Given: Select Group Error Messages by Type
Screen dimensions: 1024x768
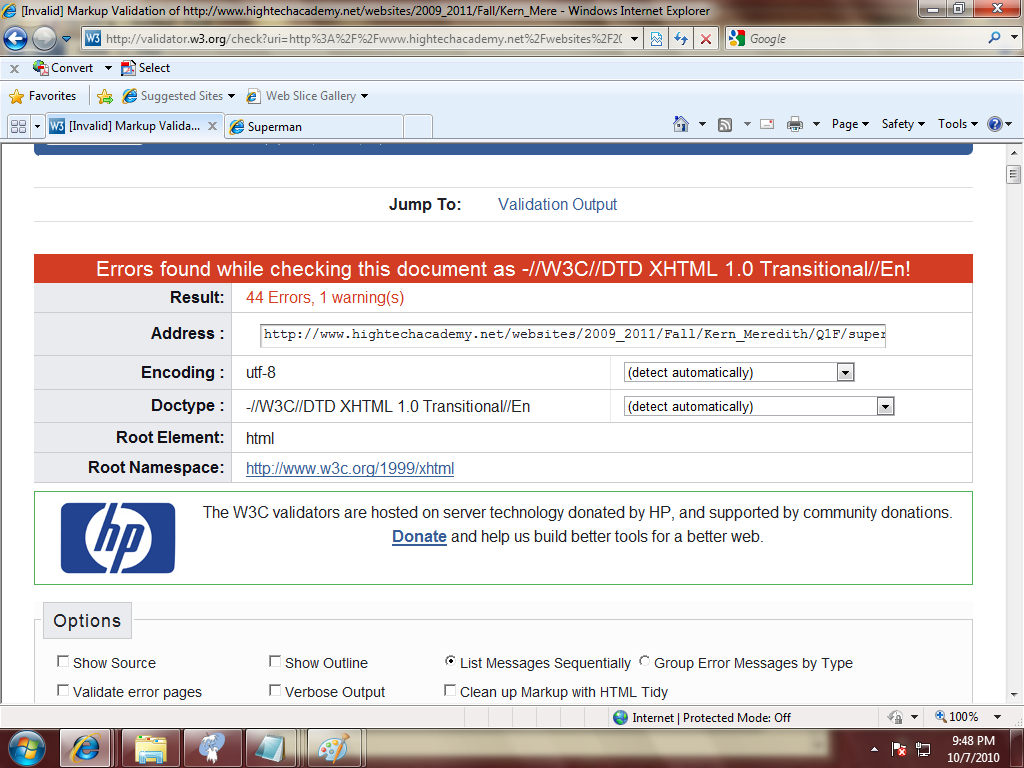Looking at the screenshot, I should (645, 662).
